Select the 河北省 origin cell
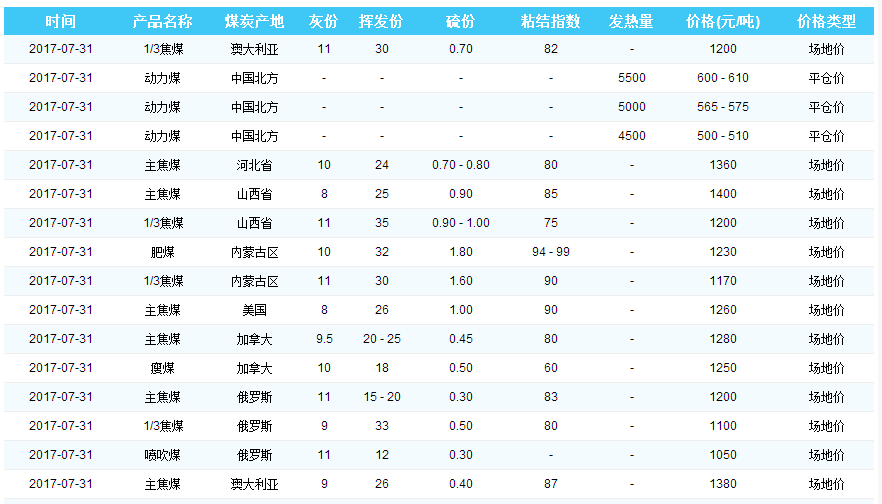882x504 pixels. pyautogui.click(x=254, y=165)
